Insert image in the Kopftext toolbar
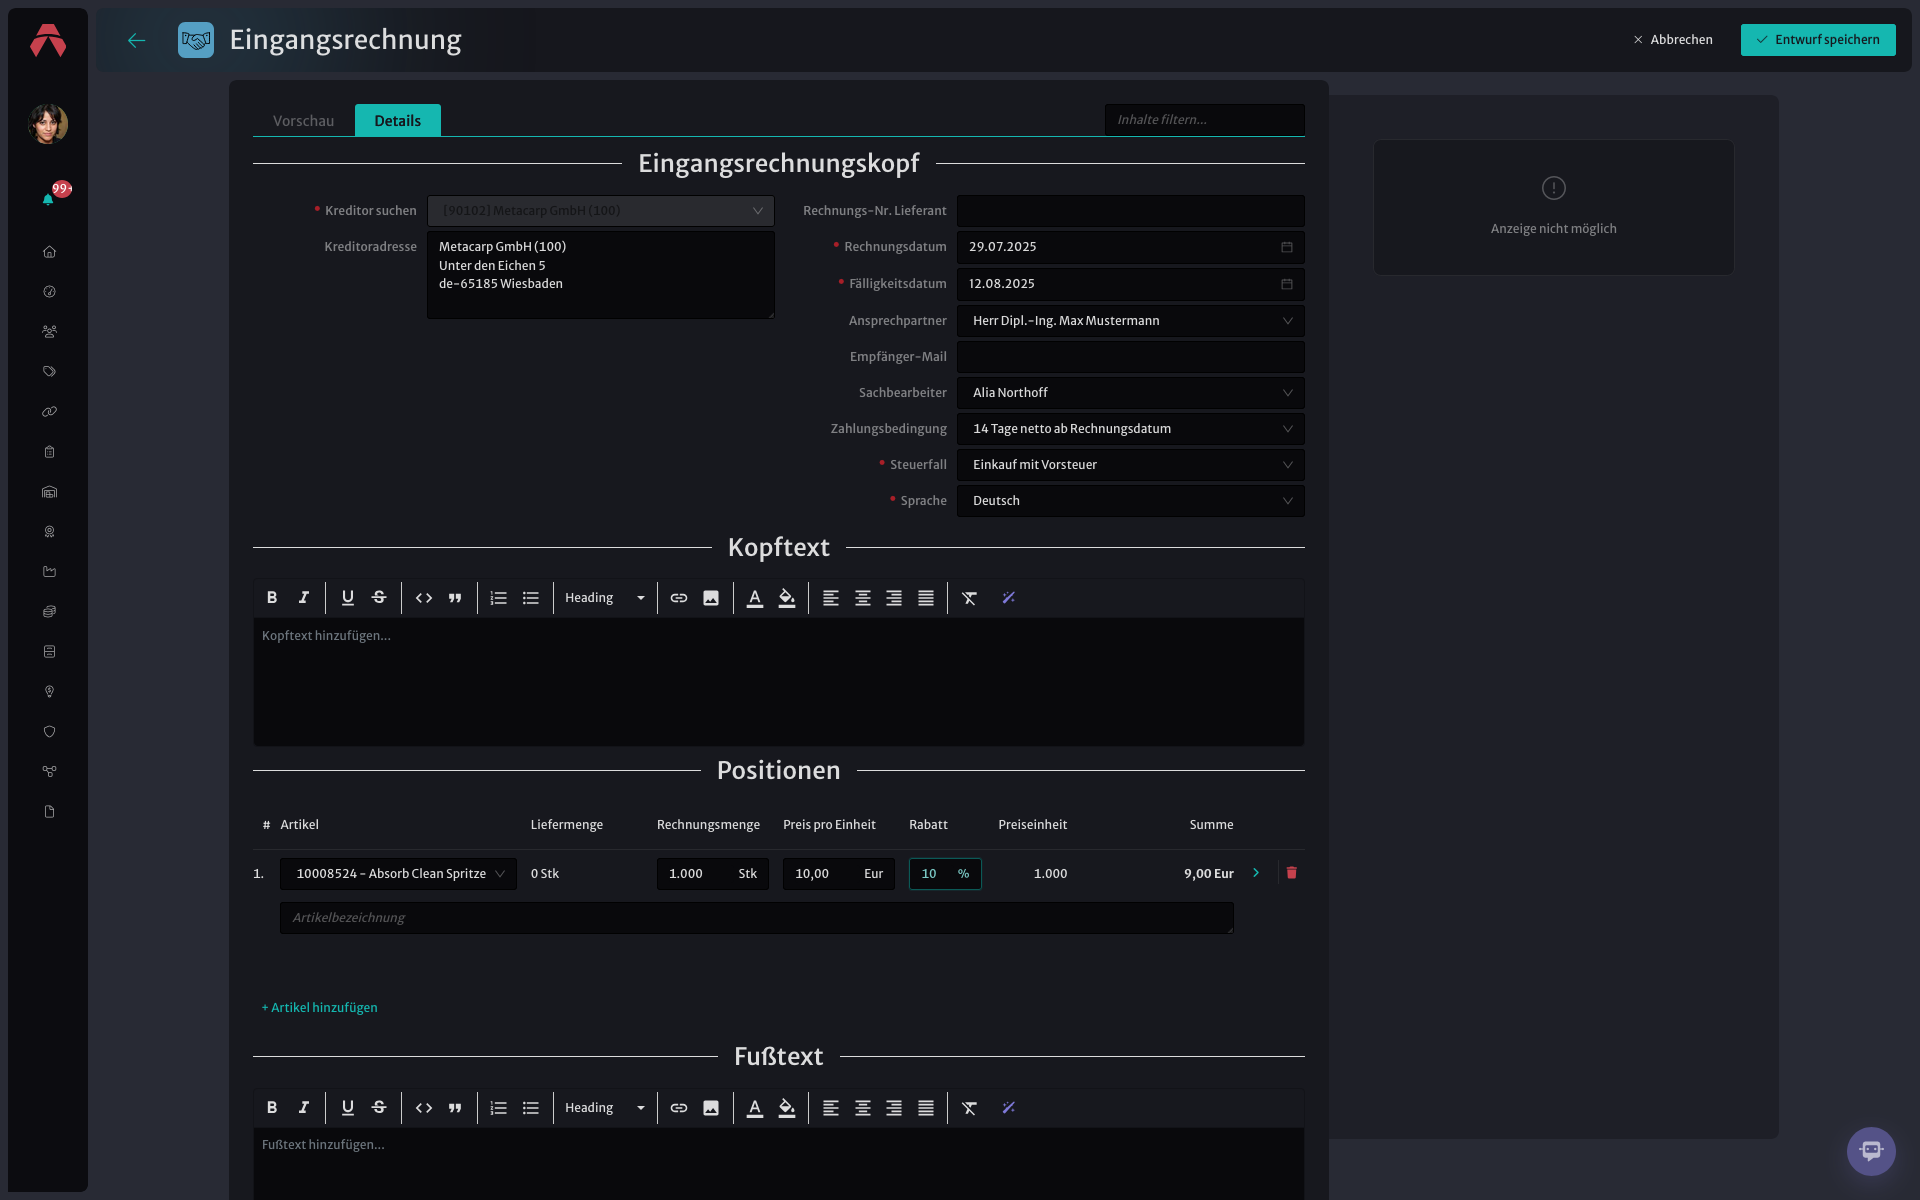The width and height of the screenshot is (1920, 1200). coord(711,598)
